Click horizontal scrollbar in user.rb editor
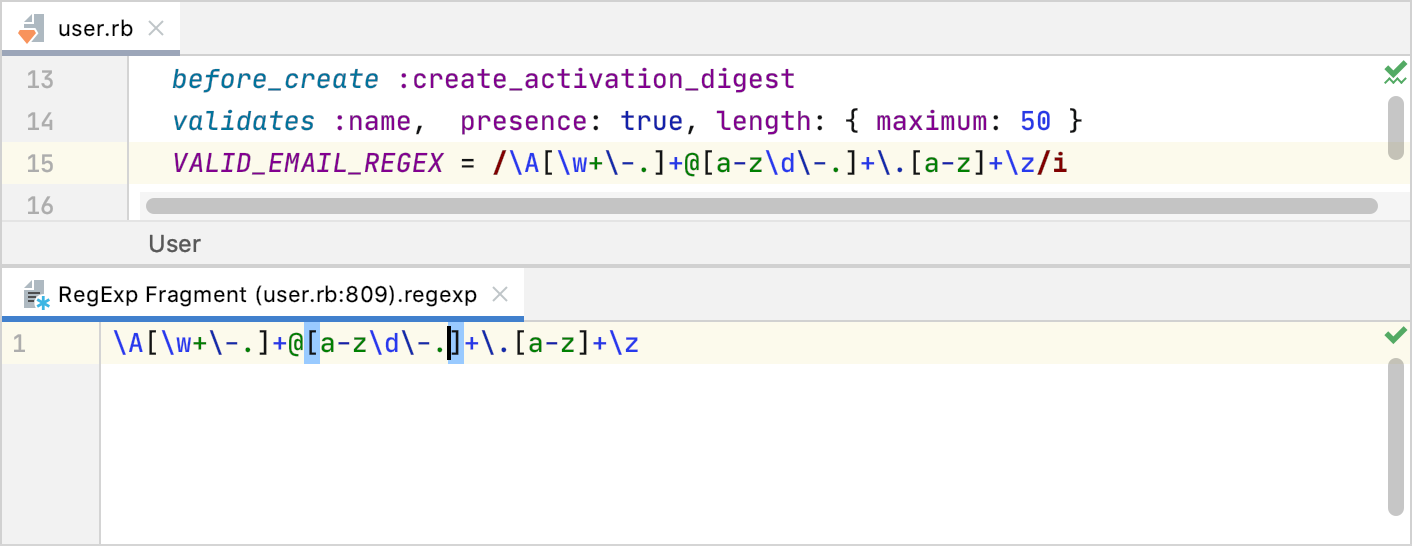This screenshot has width=1412, height=546. [760, 206]
